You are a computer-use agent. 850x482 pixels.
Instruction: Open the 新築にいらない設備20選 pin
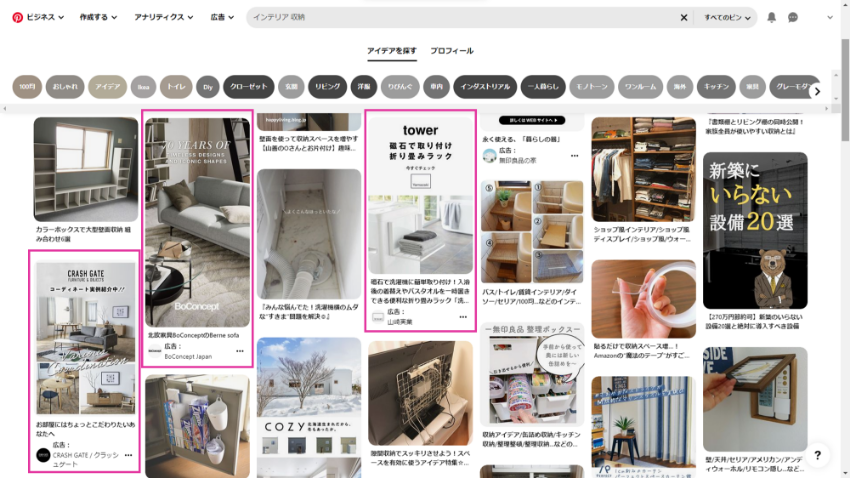click(755, 230)
